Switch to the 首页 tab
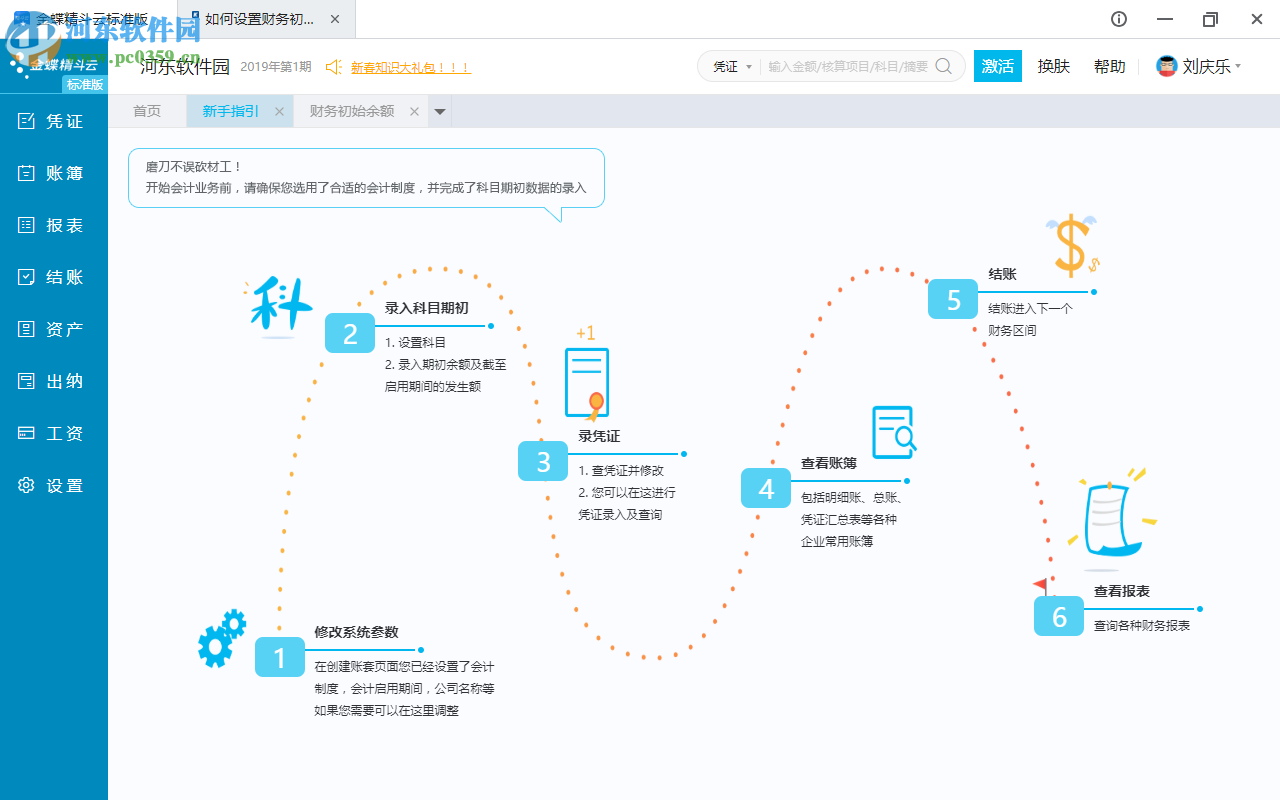 pos(147,111)
